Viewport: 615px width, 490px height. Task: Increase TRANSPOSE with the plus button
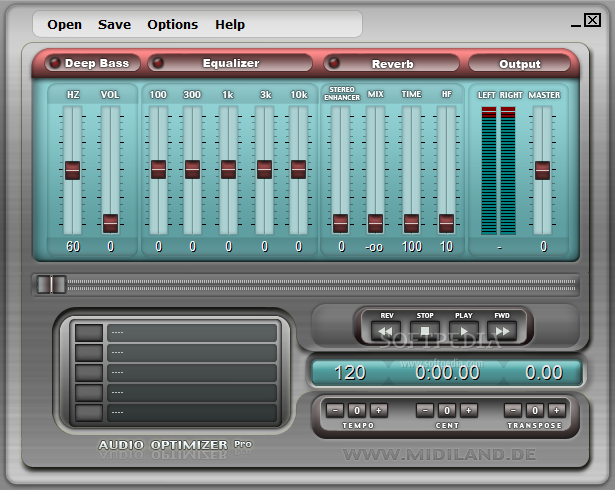(557, 410)
